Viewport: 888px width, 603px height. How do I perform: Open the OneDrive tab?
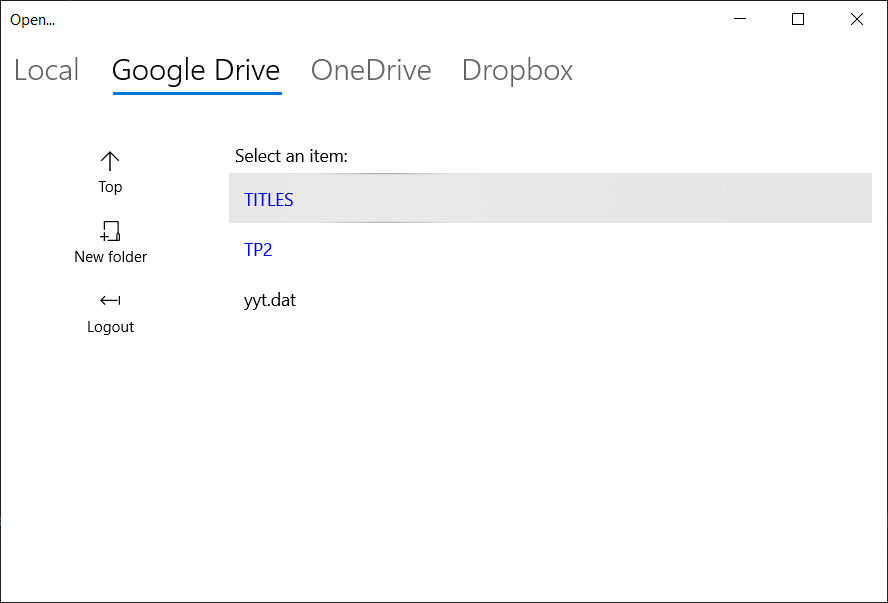click(x=371, y=70)
